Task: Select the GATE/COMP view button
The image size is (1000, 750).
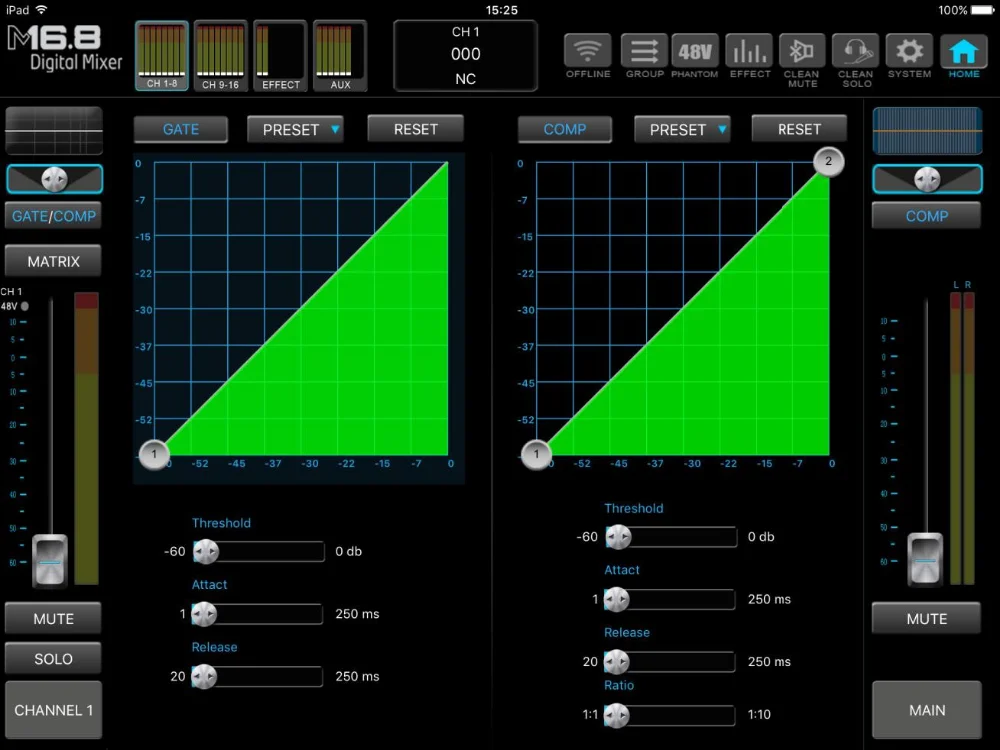Action: 54,216
